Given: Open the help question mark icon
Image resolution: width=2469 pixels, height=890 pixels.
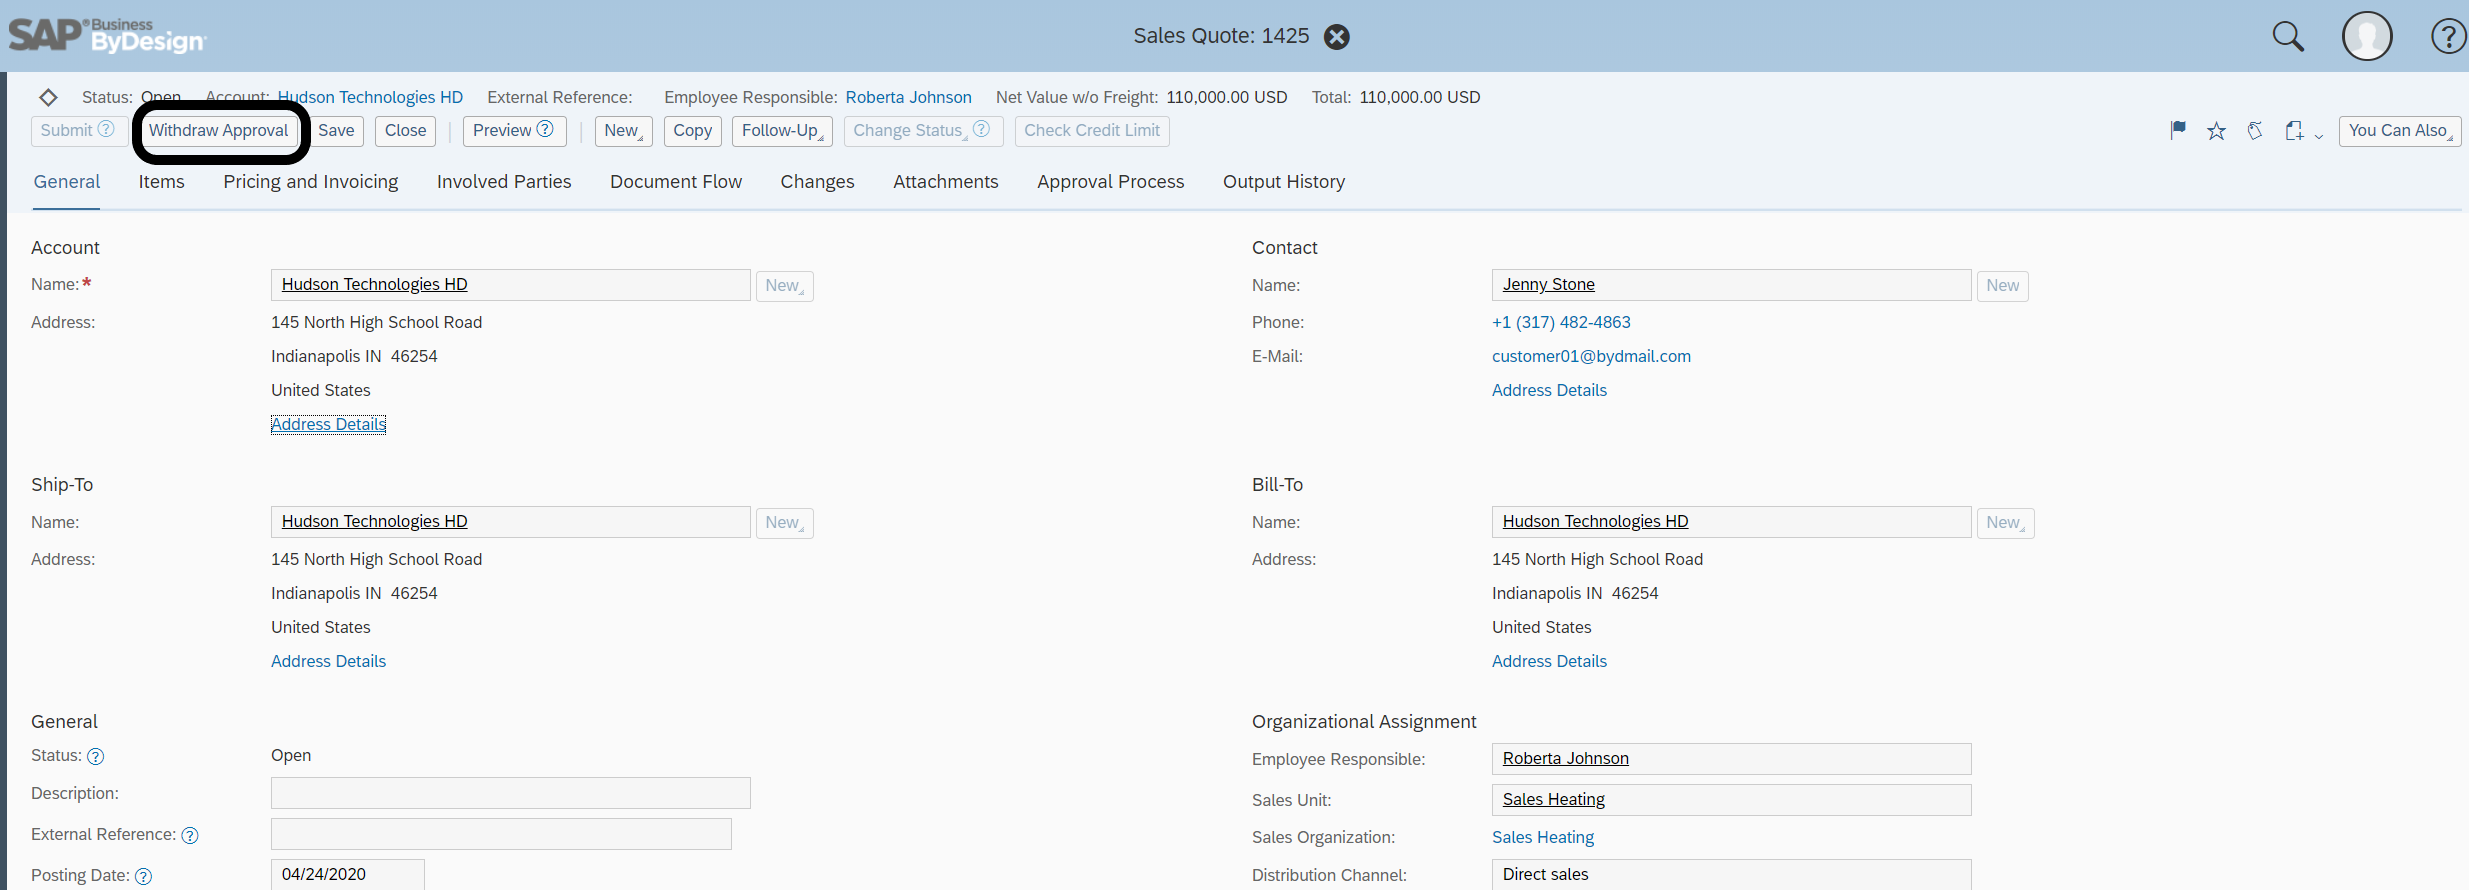Looking at the screenshot, I should coord(2448,37).
